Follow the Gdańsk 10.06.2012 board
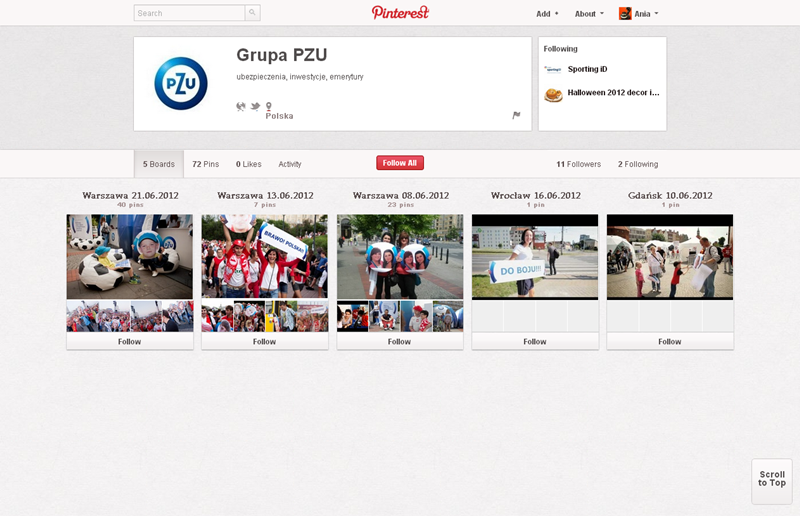Image resolution: width=800 pixels, height=516 pixels. click(x=669, y=341)
